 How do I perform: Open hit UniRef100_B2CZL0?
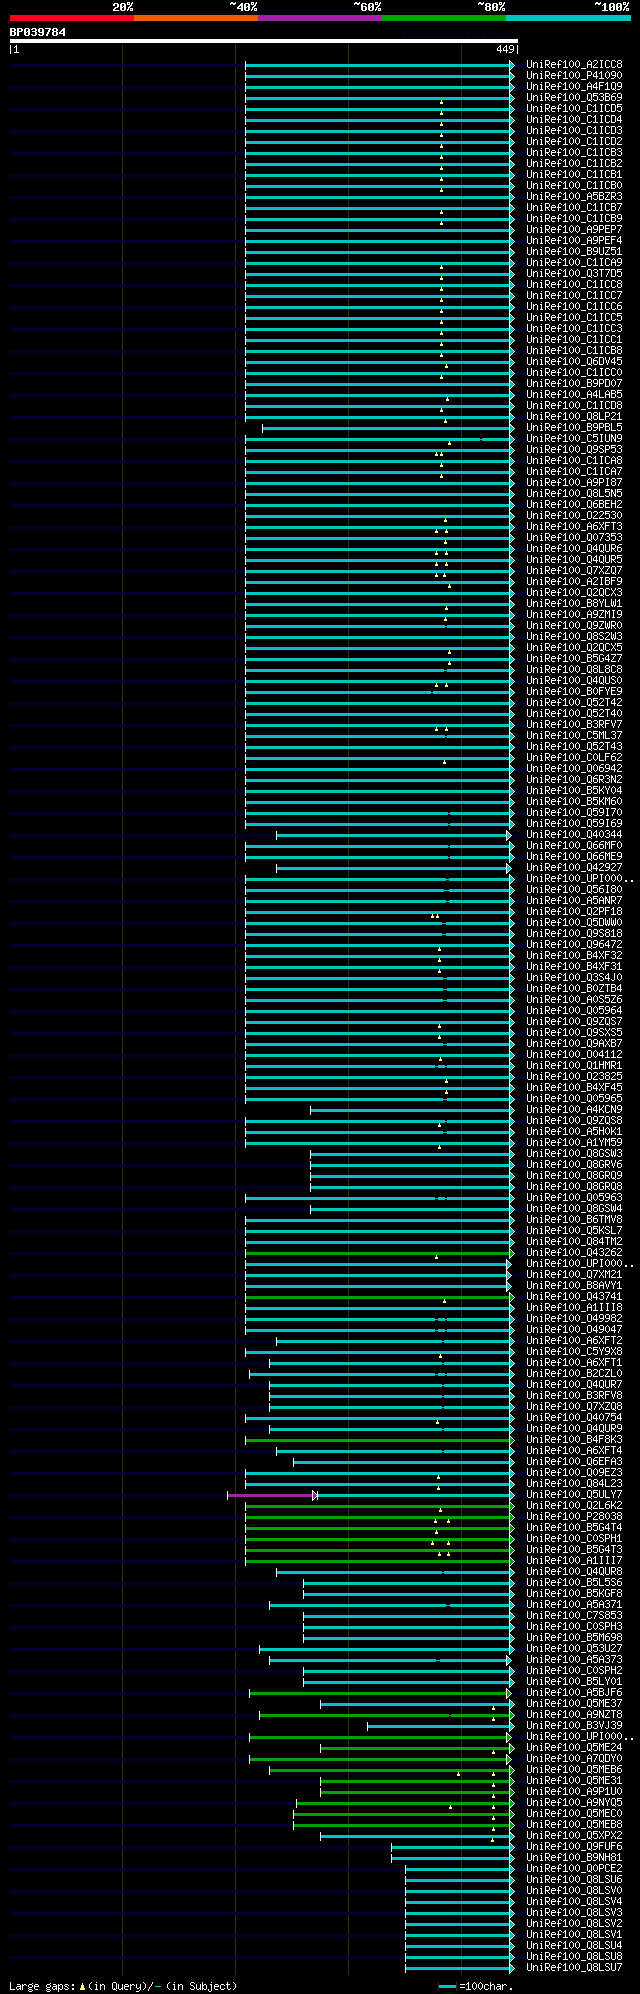[574, 1373]
